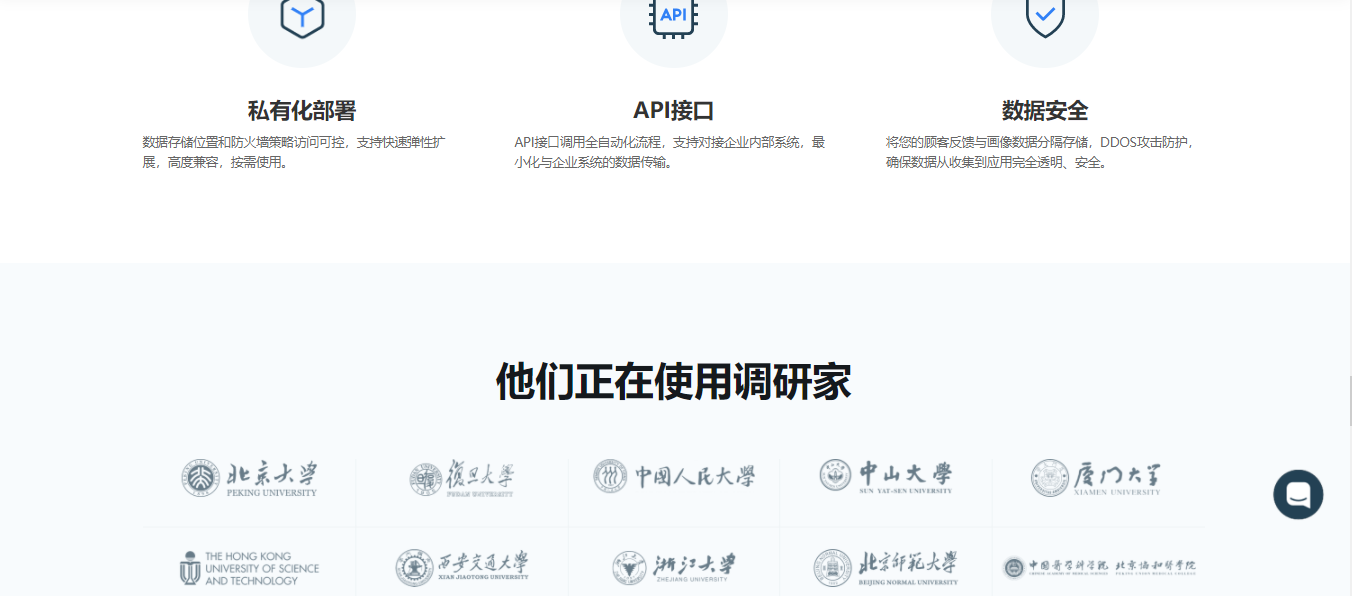Click the 私有化部署 heading
Image resolution: width=1352 pixels, height=596 pixels.
click(302, 110)
